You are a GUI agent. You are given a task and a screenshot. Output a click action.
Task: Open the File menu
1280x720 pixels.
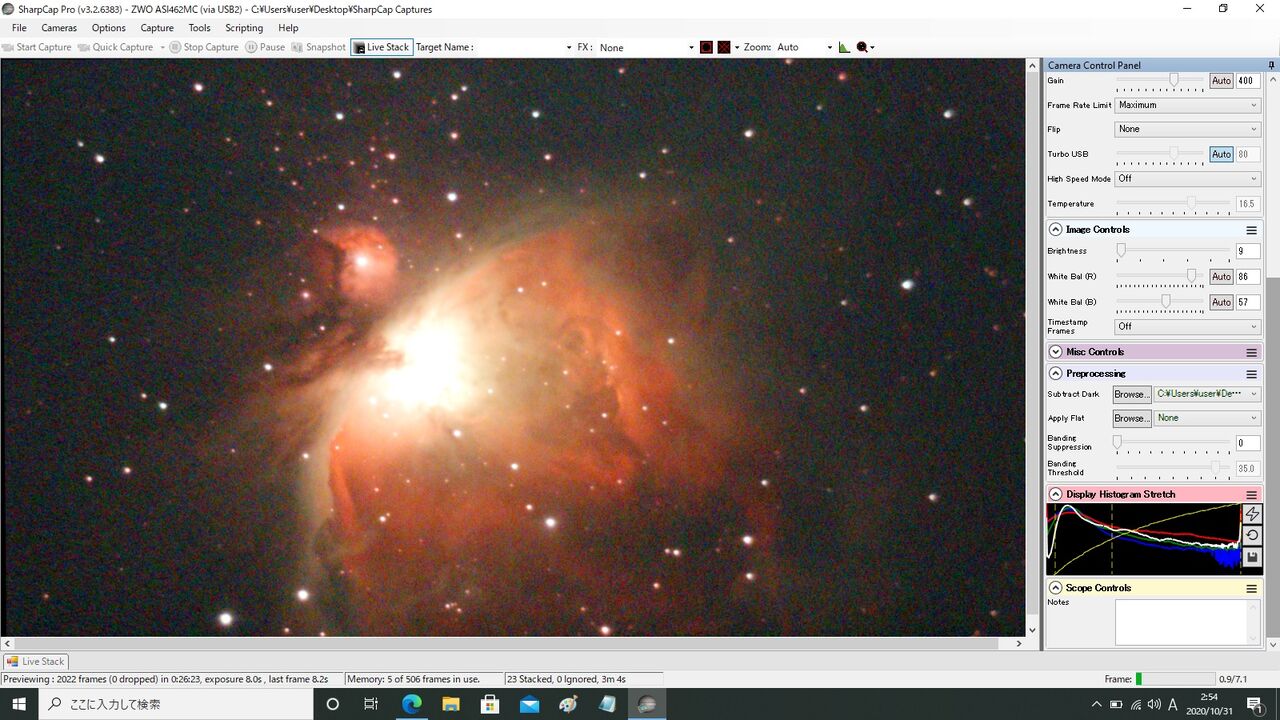19,28
